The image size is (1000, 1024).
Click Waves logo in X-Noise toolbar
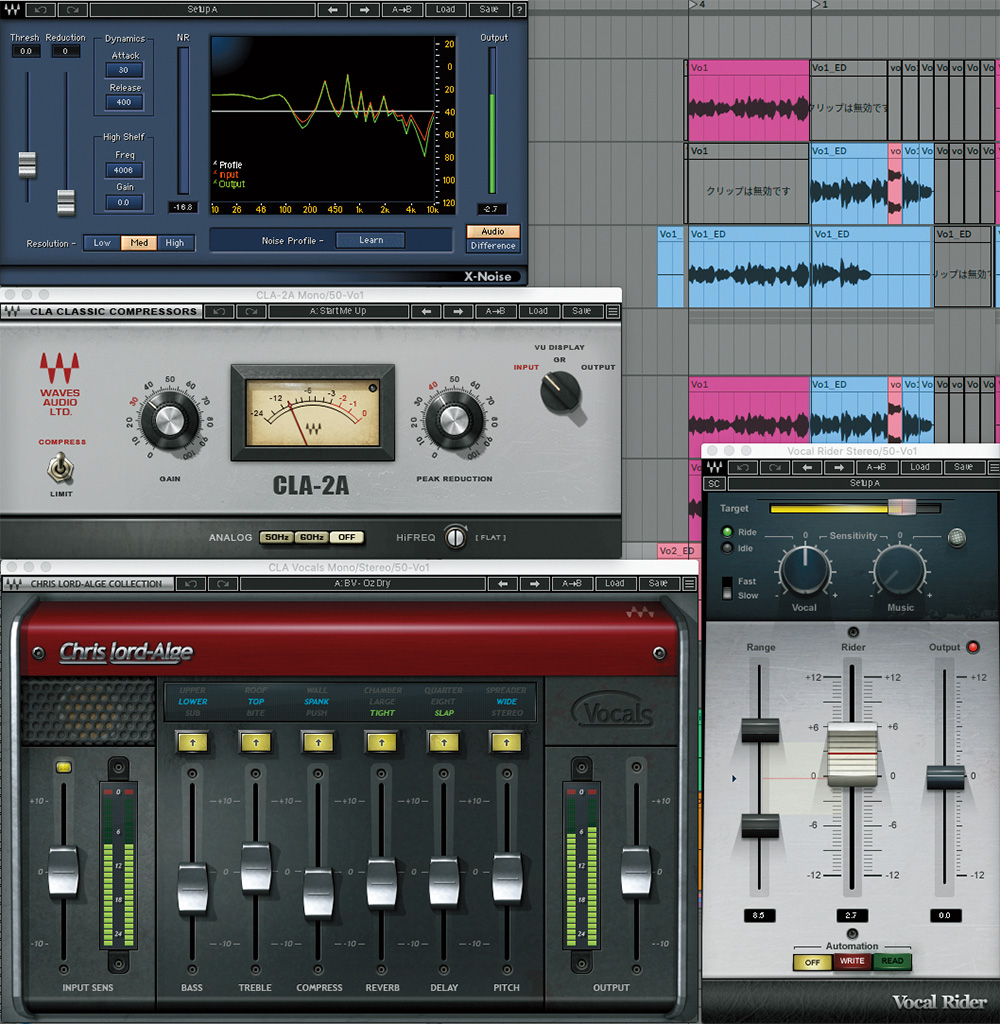coord(12,10)
